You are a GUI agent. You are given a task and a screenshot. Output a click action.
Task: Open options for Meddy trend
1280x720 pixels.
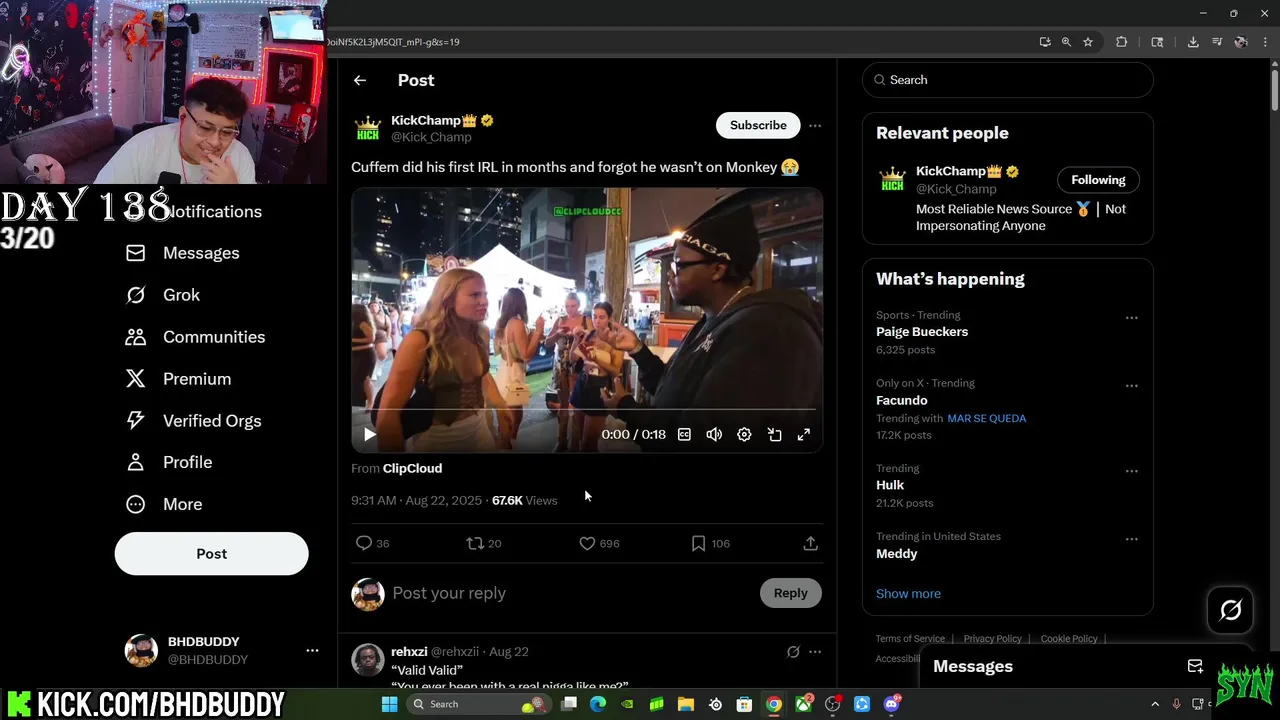[1132, 539]
